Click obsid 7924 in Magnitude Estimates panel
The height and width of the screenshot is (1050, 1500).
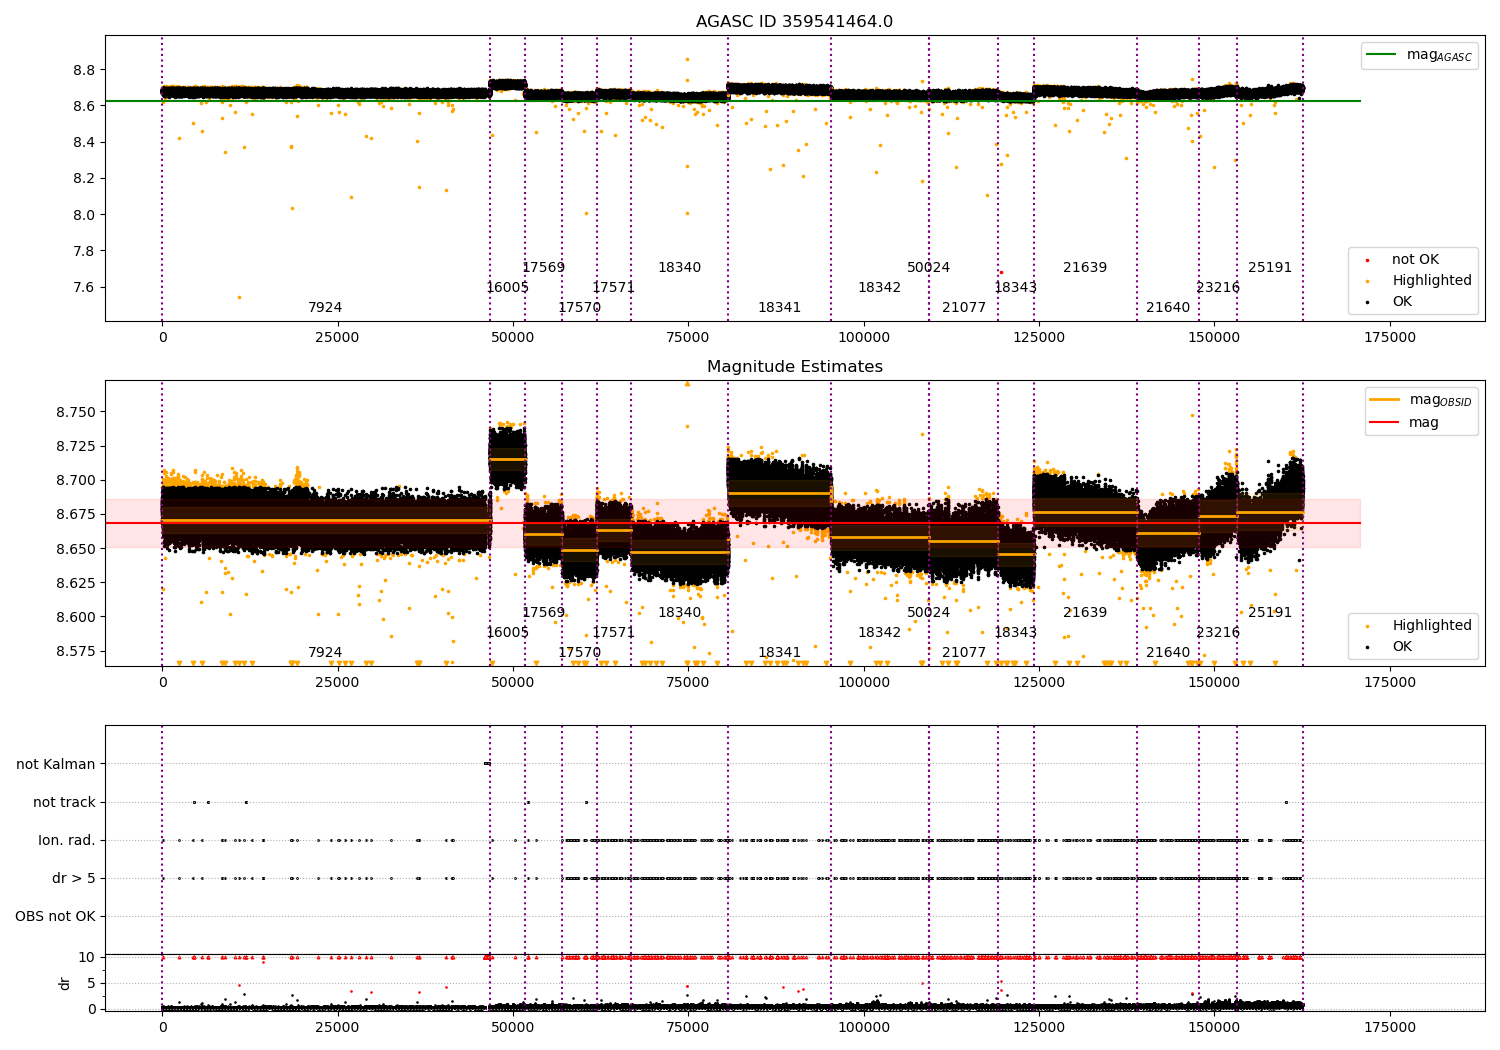(x=325, y=653)
